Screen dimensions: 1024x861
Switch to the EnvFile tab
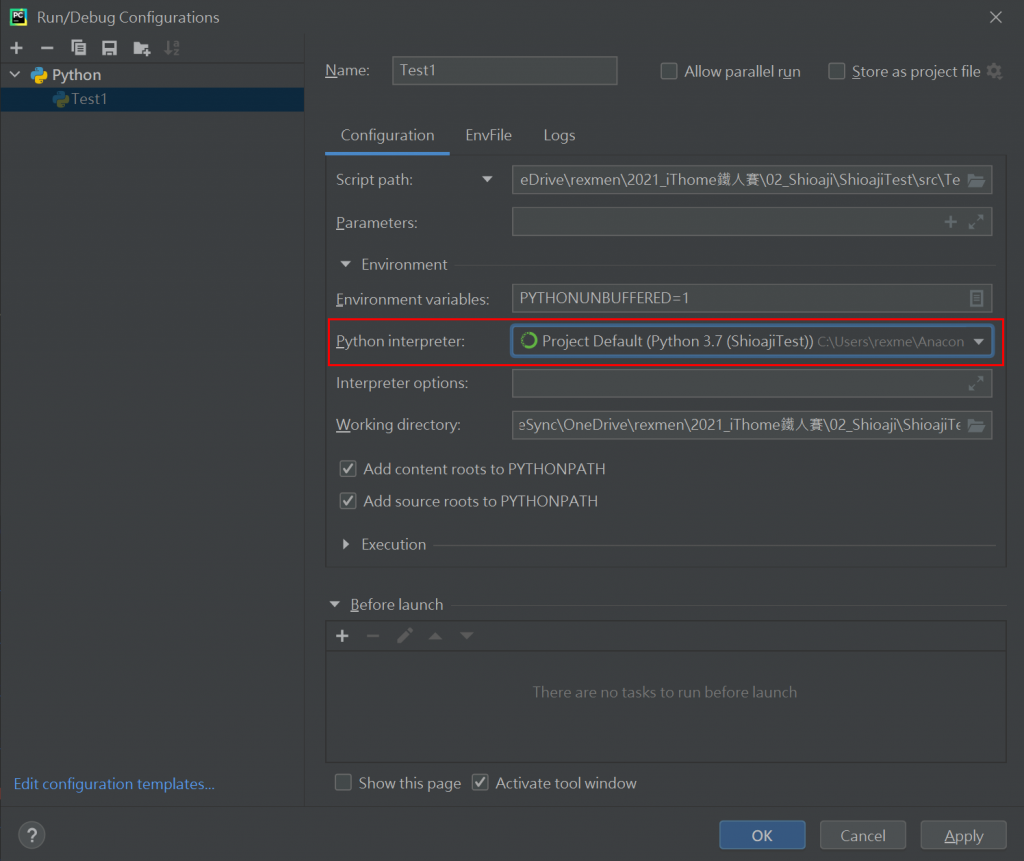coord(488,135)
